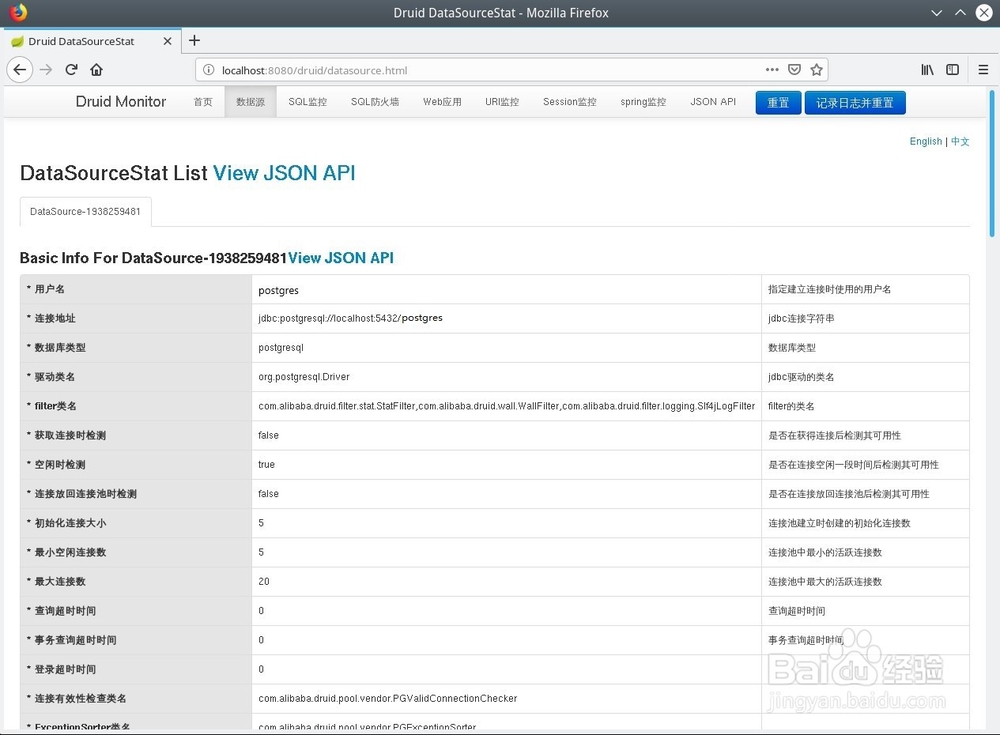
Task: Click the 数据库类型 value postgresql
Action: pyautogui.click(x=281, y=348)
